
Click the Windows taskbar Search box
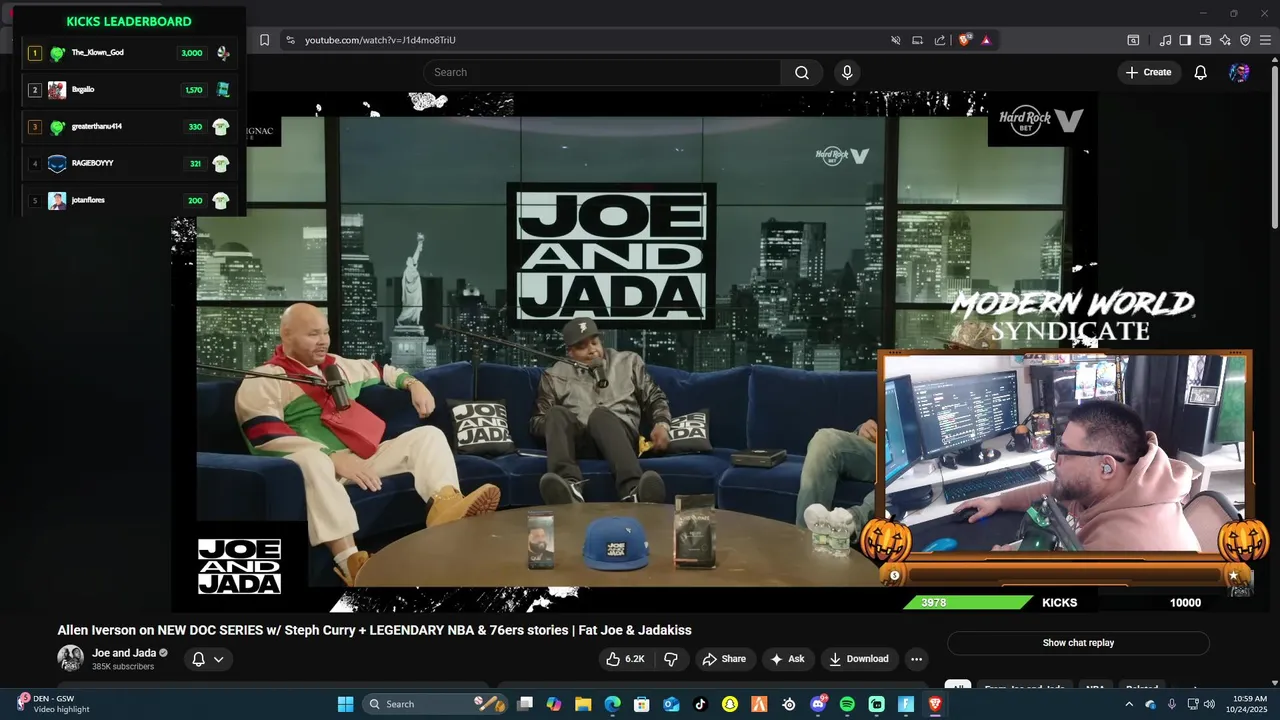434,704
